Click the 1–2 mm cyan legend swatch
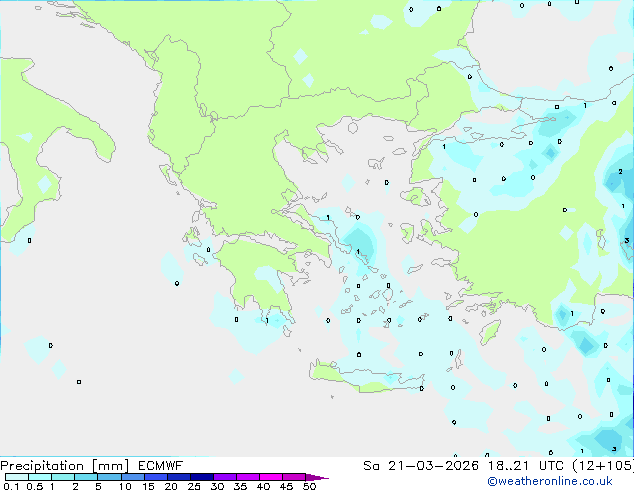 [x=63, y=477]
